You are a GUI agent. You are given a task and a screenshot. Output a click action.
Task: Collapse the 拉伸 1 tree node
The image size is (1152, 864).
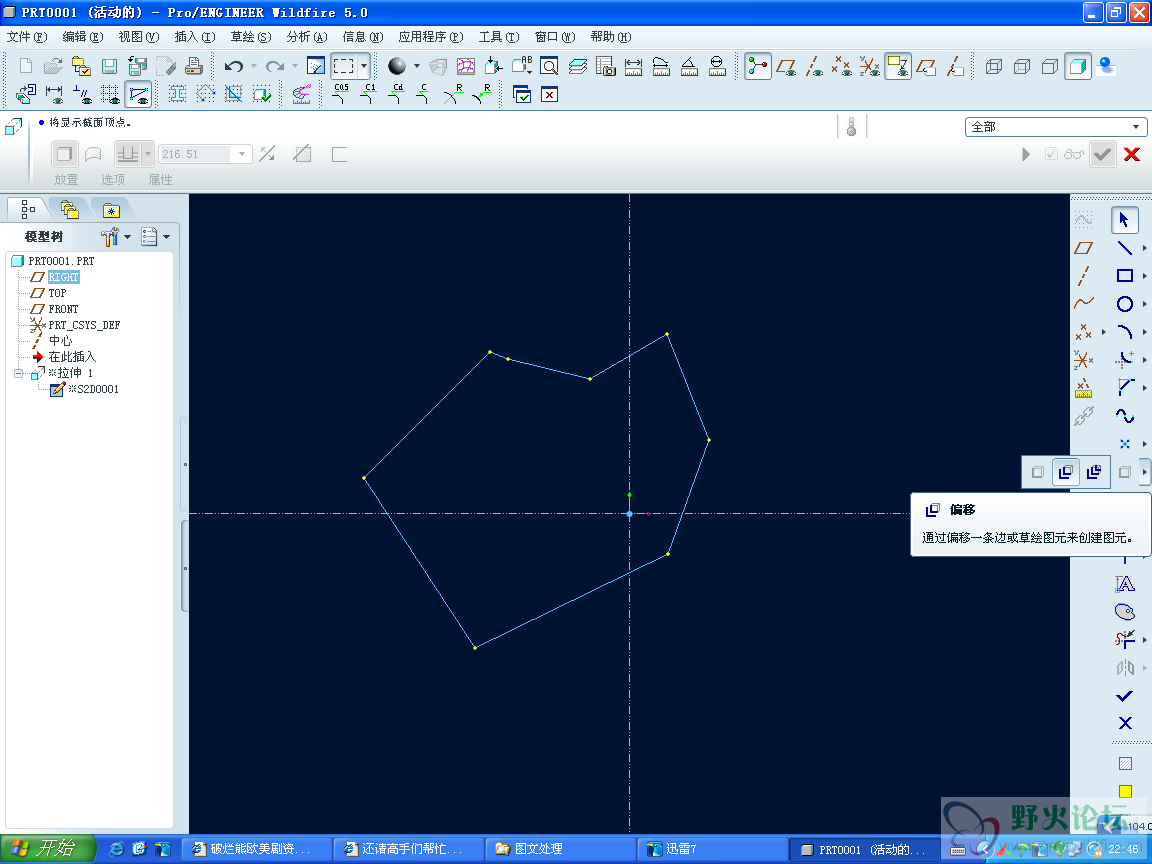tap(18, 373)
